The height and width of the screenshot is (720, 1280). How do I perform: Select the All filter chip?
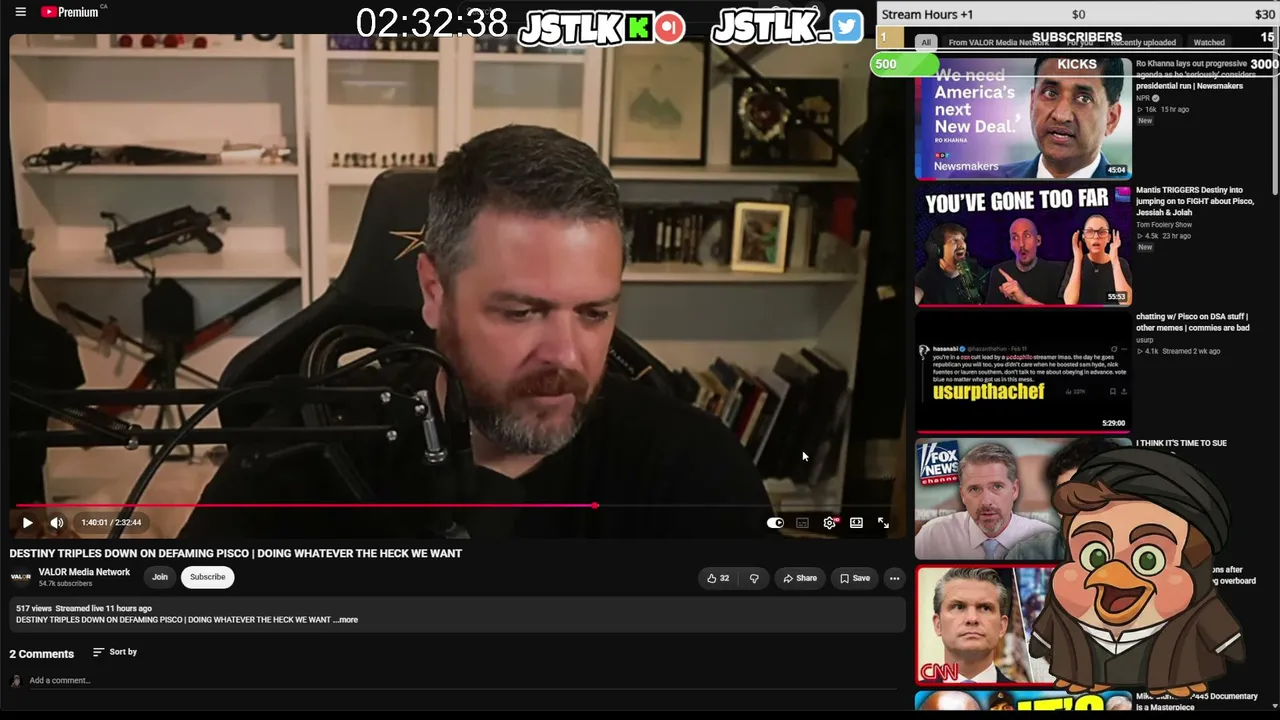926,42
